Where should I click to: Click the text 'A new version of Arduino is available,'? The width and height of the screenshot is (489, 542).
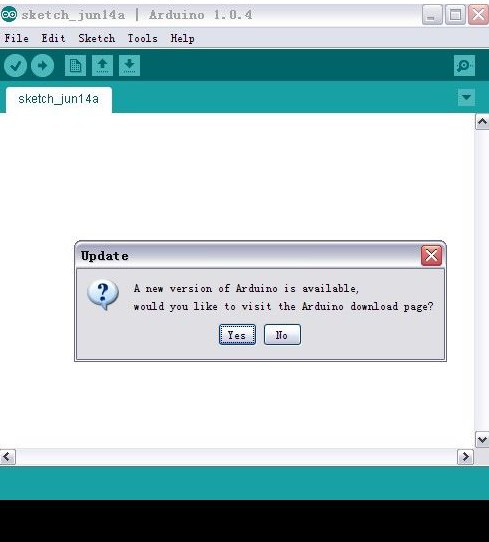[246, 288]
